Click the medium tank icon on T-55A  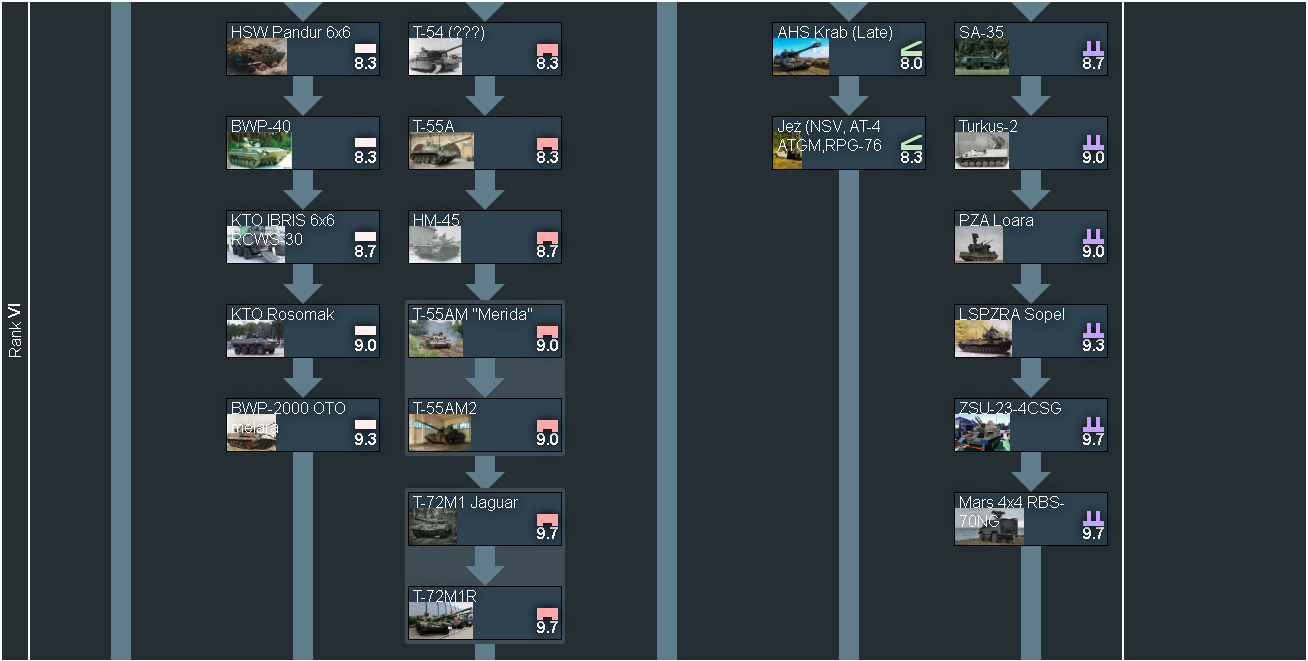(x=547, y=142)
